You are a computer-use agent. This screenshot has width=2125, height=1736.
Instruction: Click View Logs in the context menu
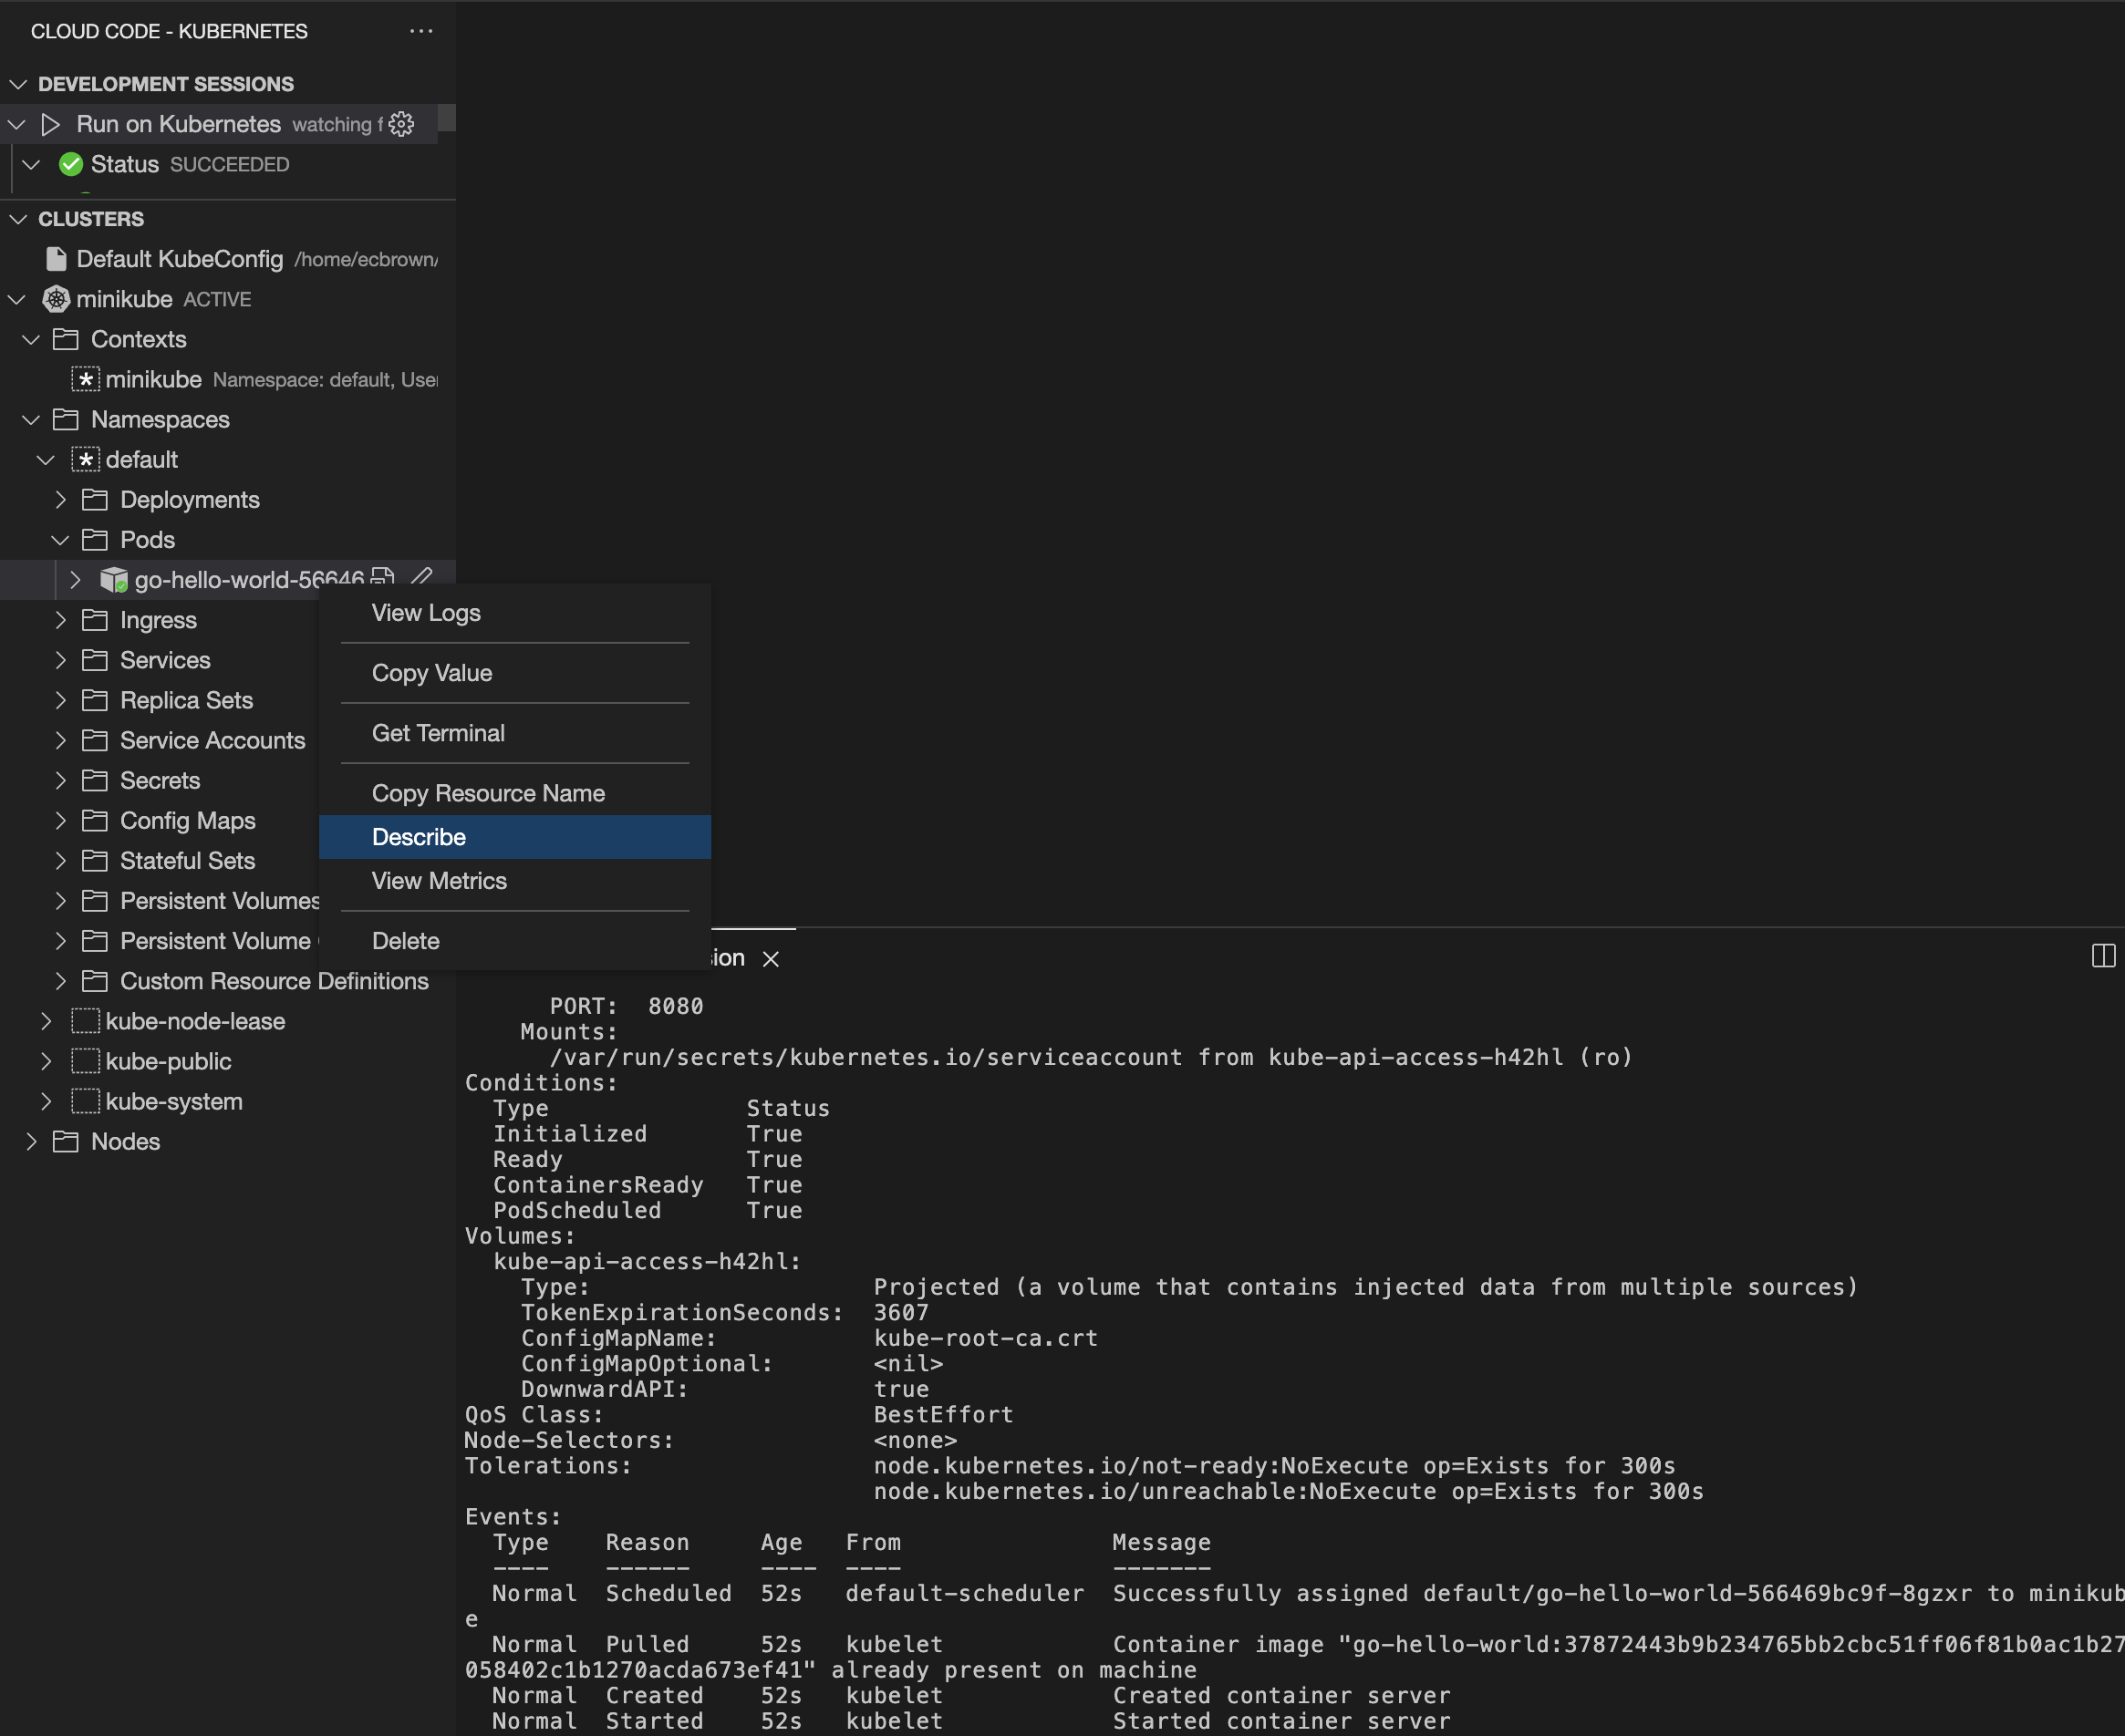pos(423,610)
